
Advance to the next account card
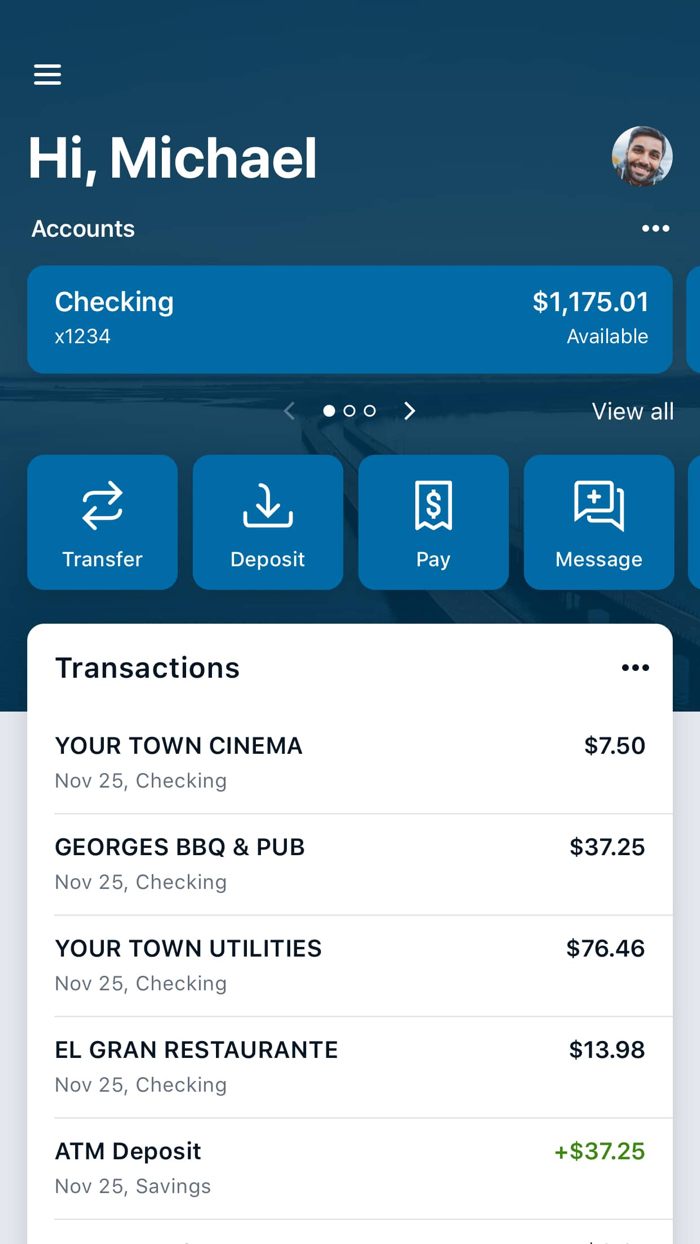[x=409, y=410]
